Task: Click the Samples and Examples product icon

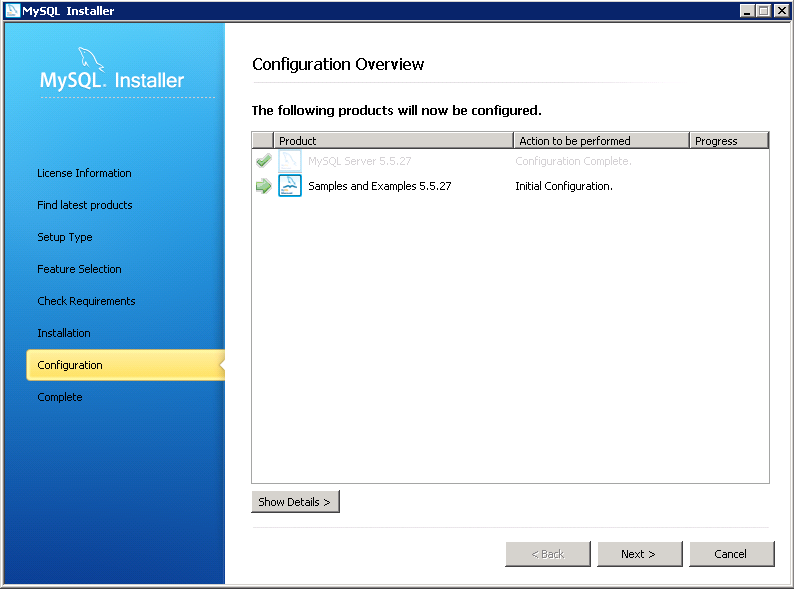Action: (x=290, y=186)
